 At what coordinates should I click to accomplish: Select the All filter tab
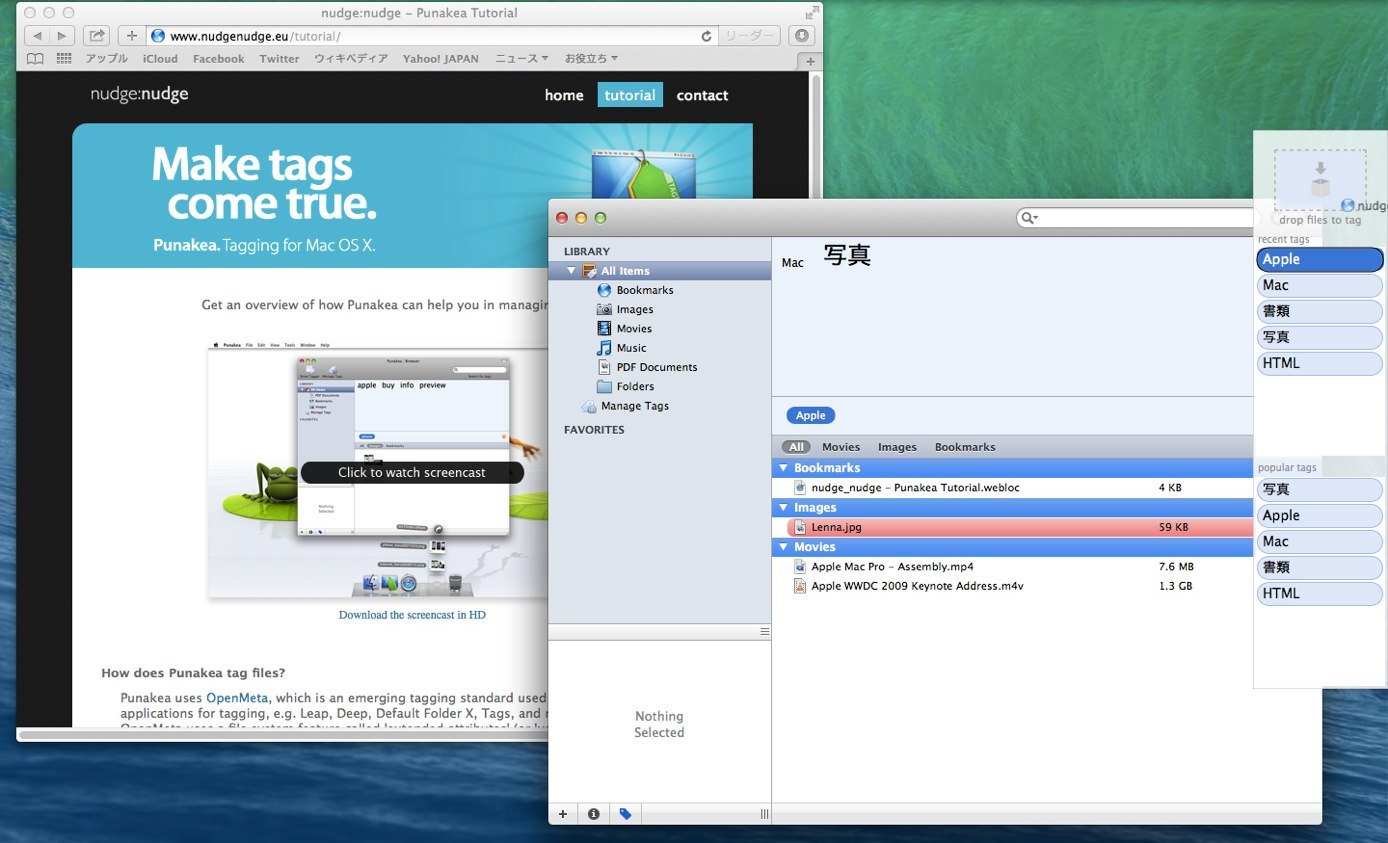tap(796, 447)
